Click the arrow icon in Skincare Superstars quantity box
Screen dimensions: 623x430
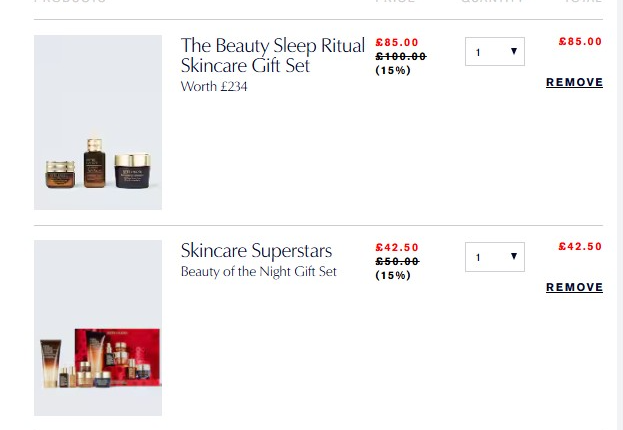(x=513, y=257)
